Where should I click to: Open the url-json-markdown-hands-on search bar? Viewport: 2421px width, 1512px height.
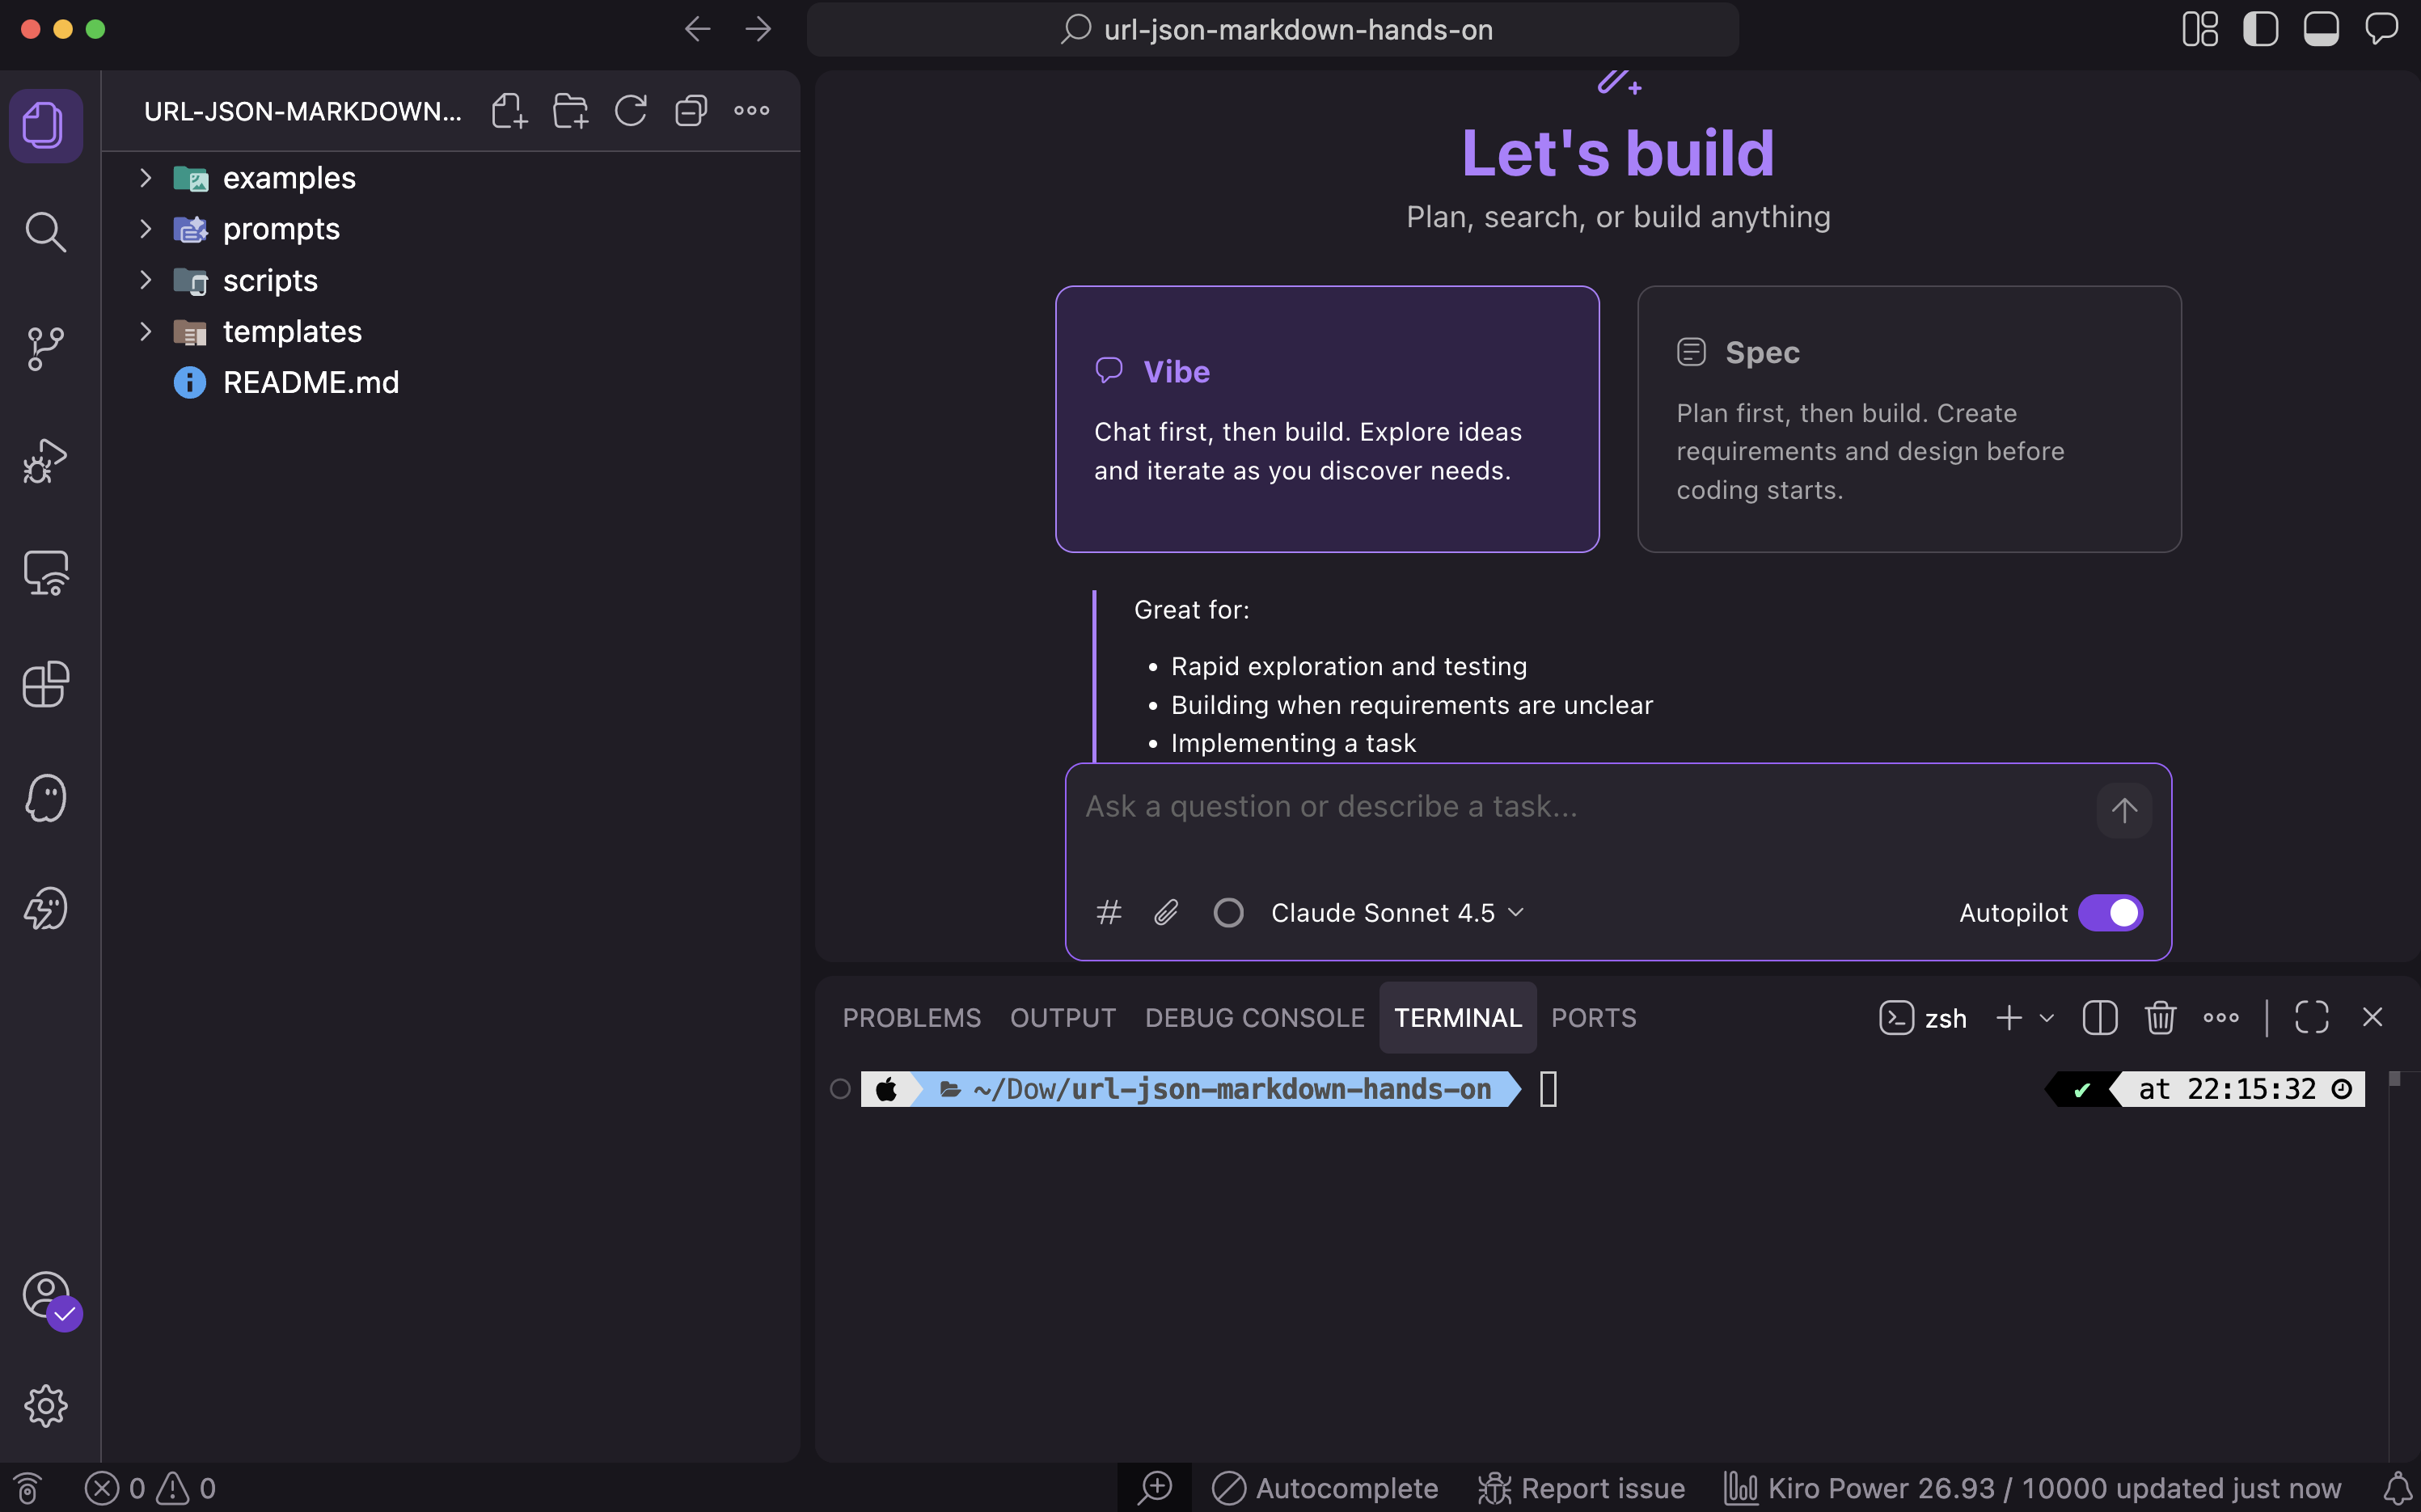[x=1272, y=29]
